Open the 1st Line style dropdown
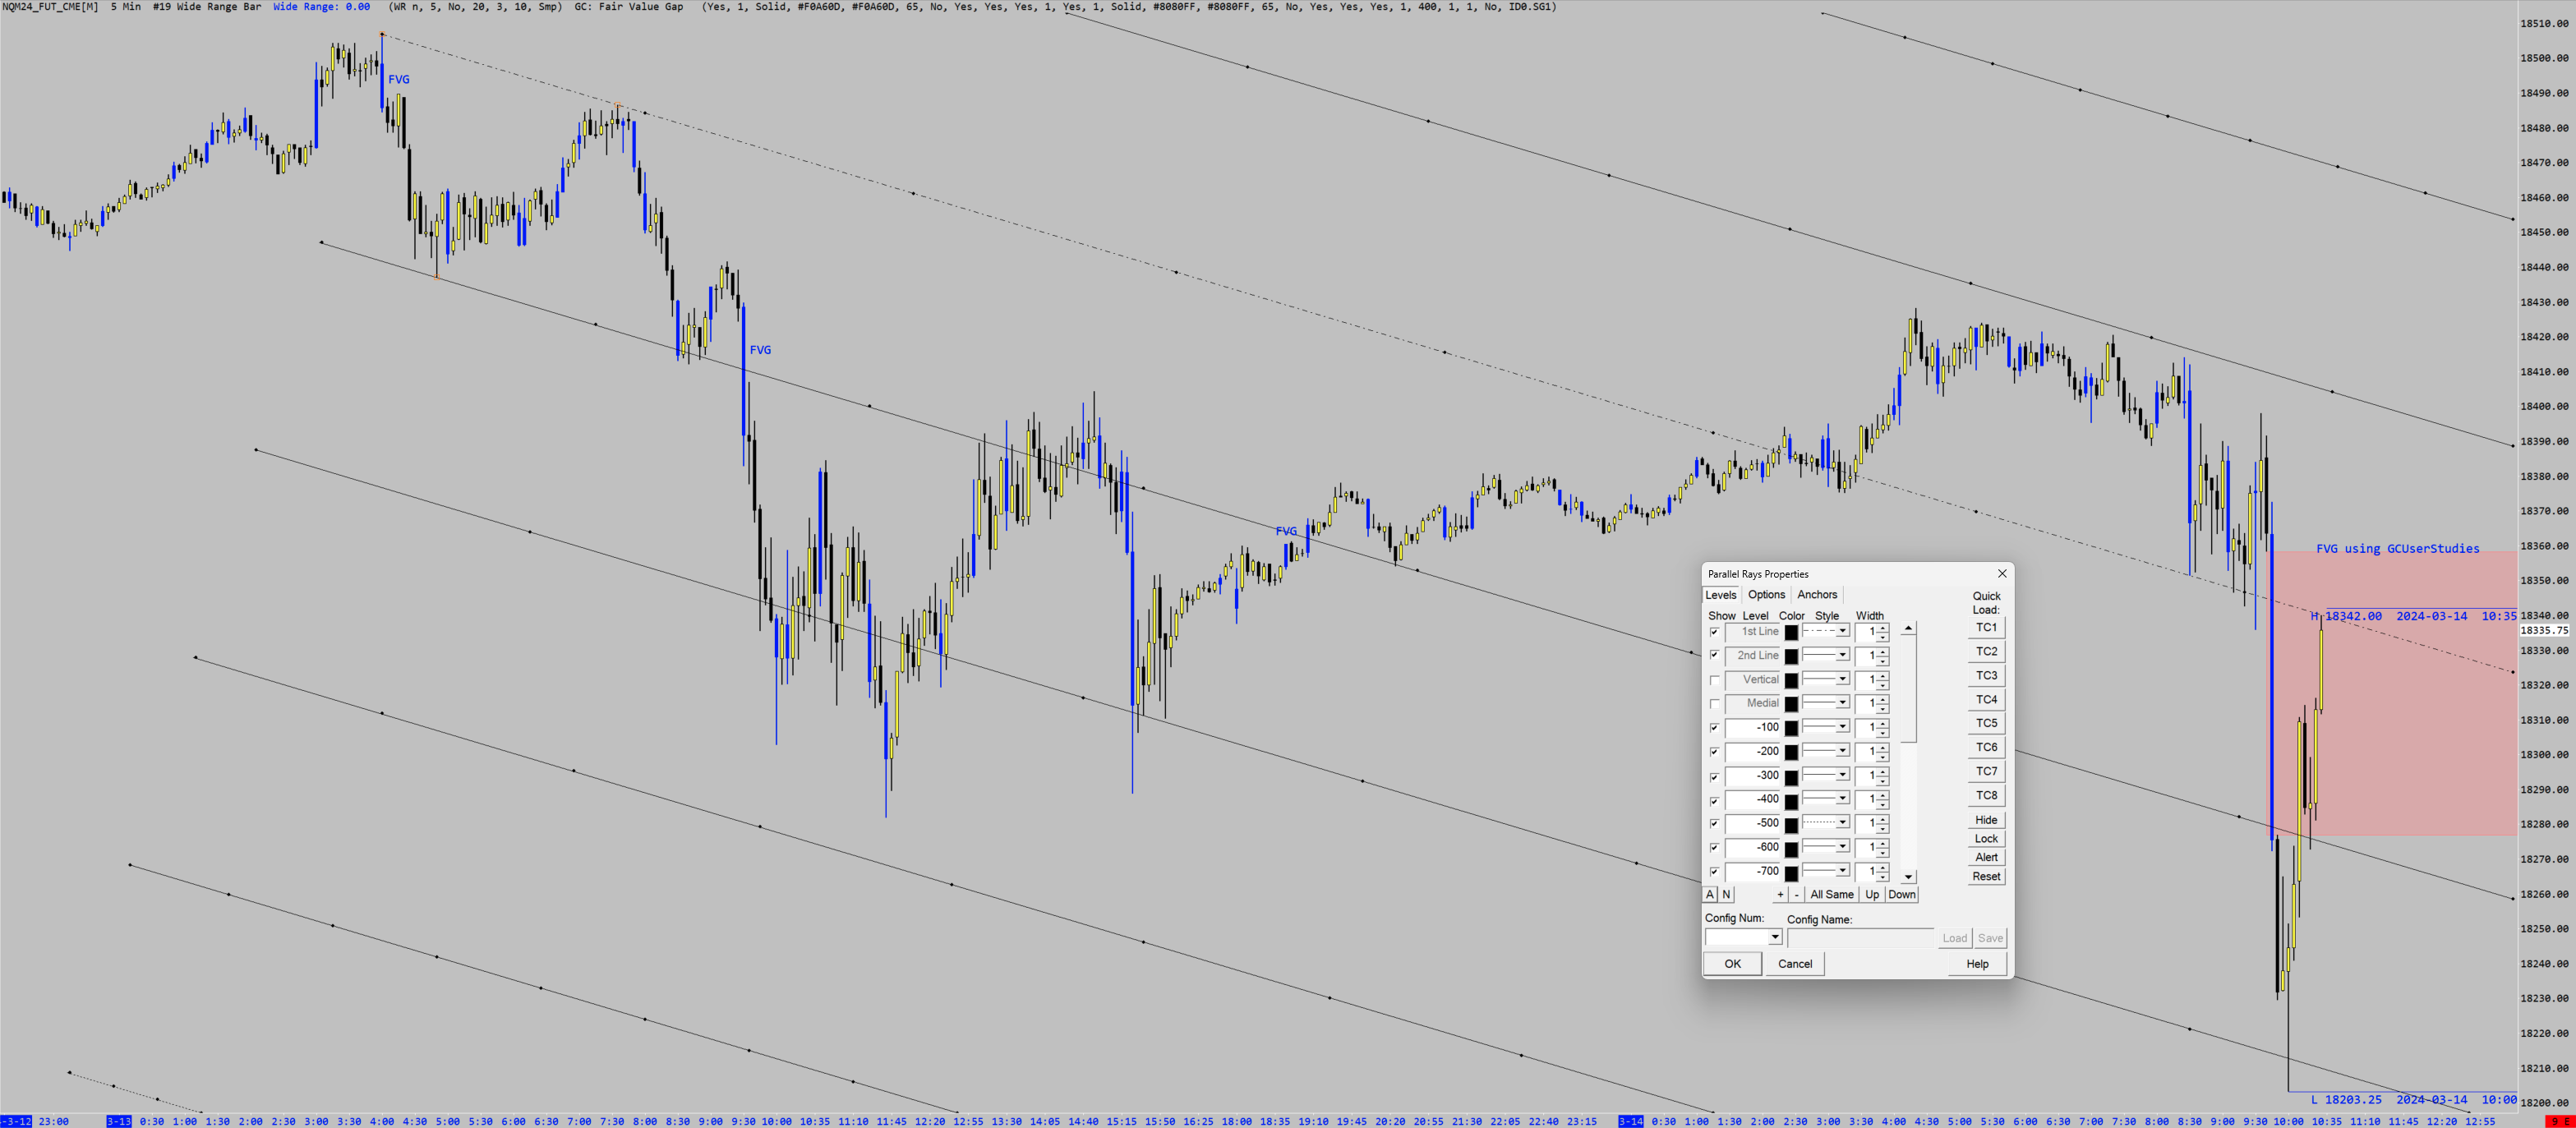 tap(1842, 632)
